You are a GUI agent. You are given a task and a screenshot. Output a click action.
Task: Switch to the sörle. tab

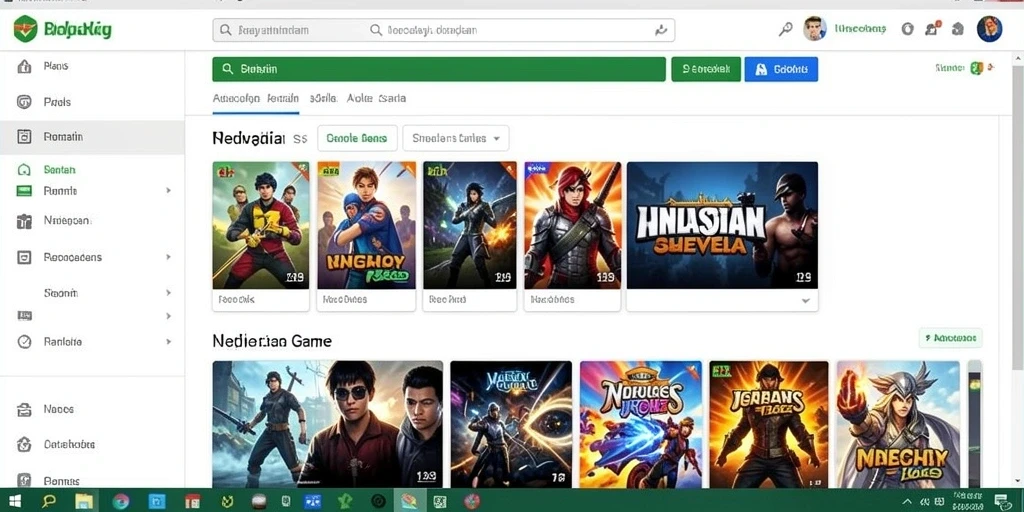tap(323, 99)
